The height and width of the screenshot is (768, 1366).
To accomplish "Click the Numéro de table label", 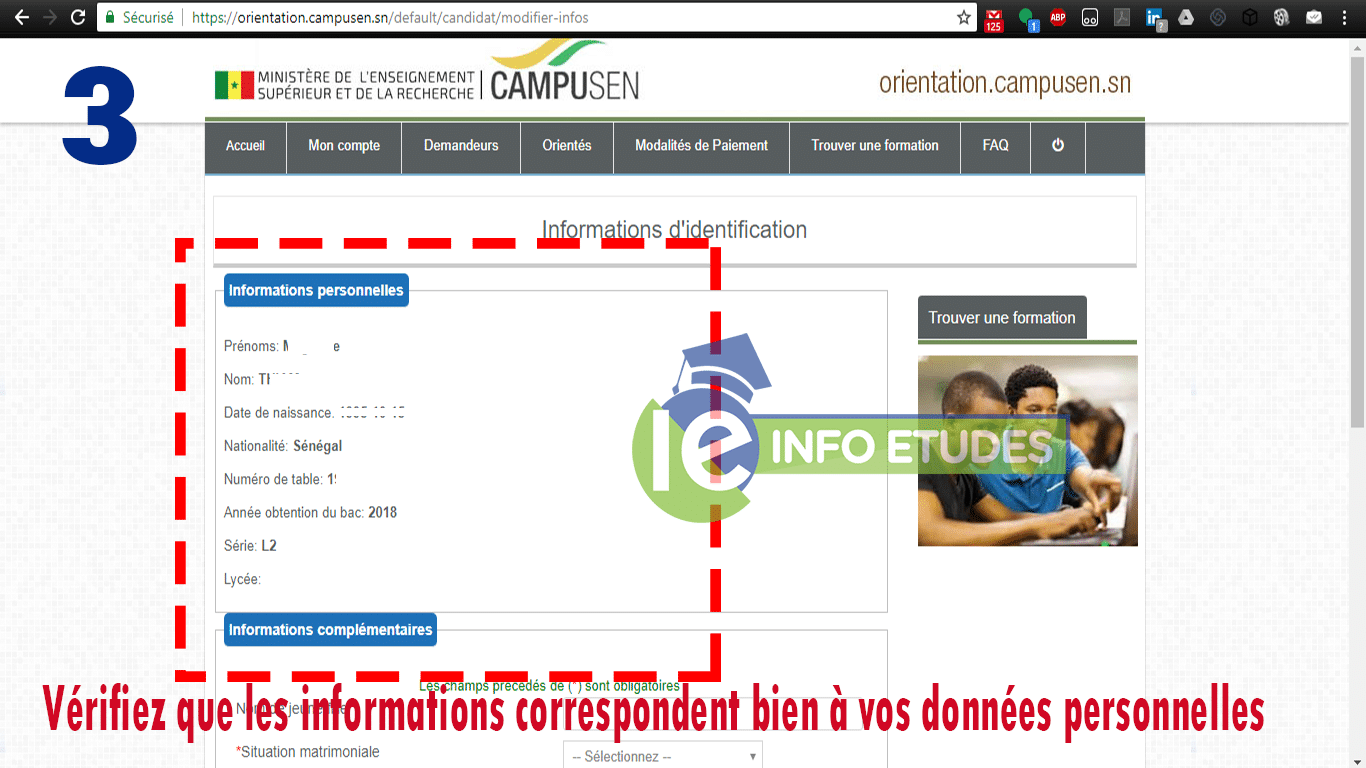I will coord(273,479).
